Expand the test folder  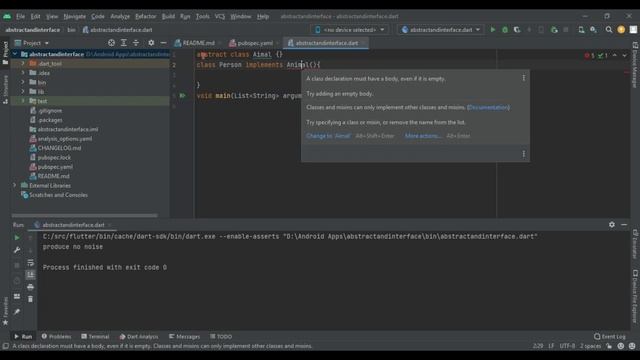pyautogui.click(x=23, y=101)
